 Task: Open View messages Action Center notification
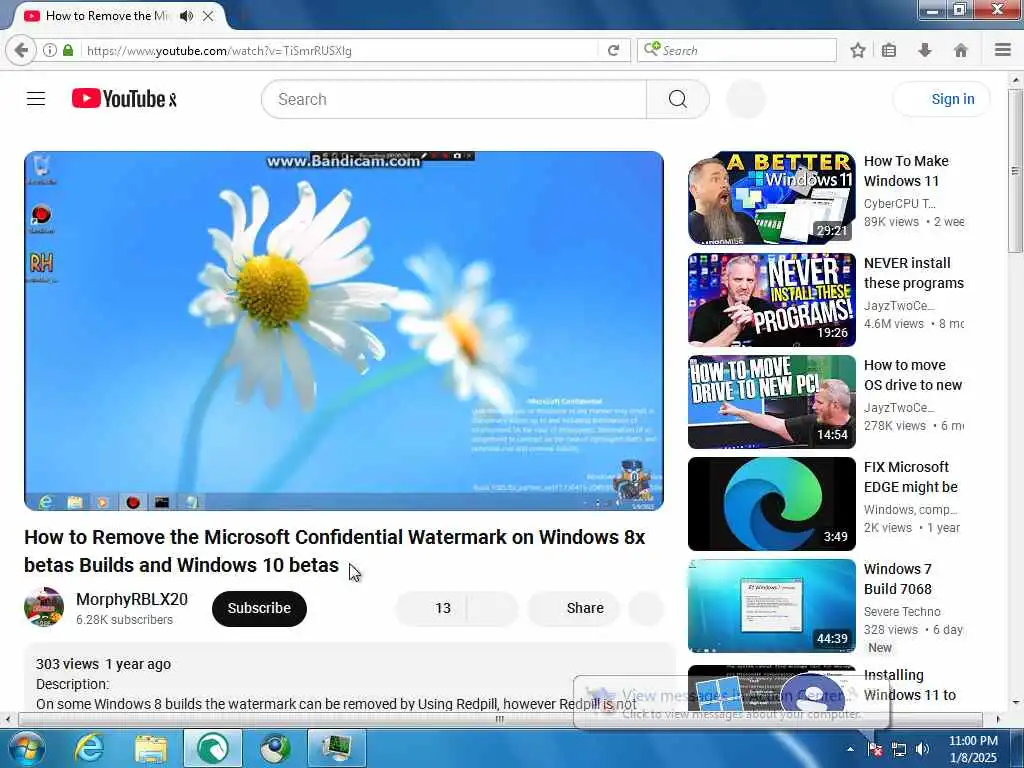[x=731, y=704]
